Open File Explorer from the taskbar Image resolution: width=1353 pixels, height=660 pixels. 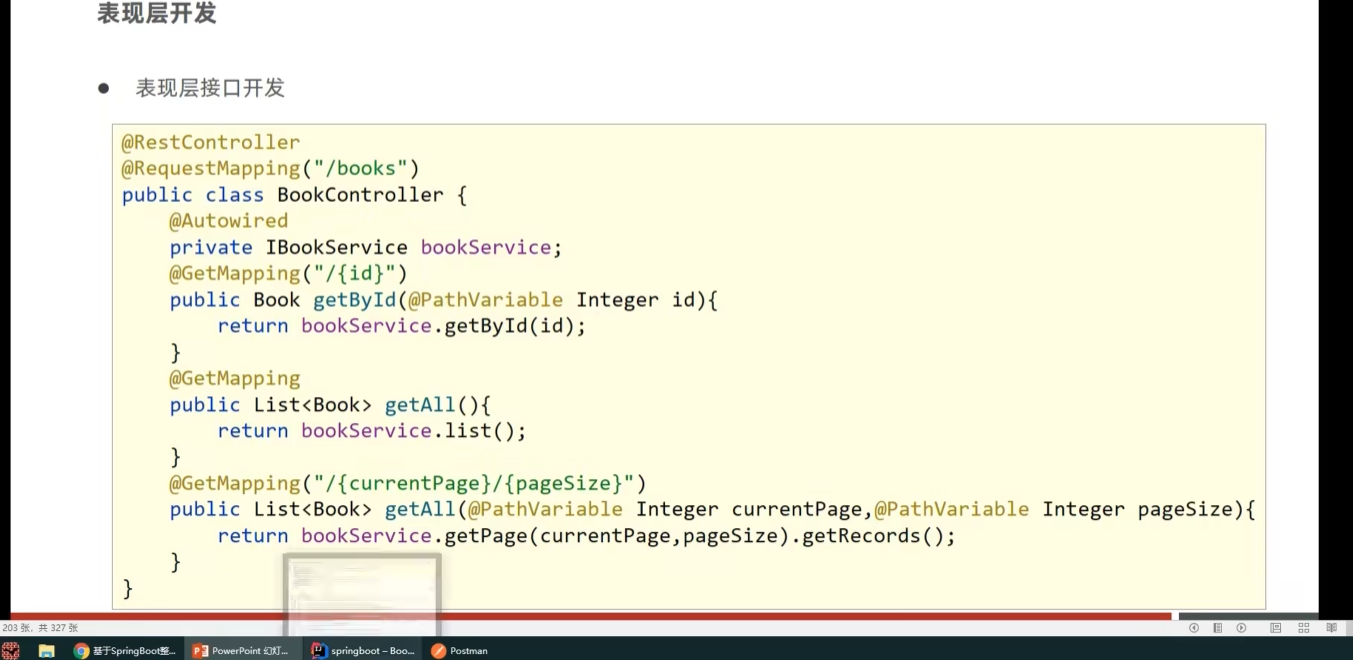46,651
